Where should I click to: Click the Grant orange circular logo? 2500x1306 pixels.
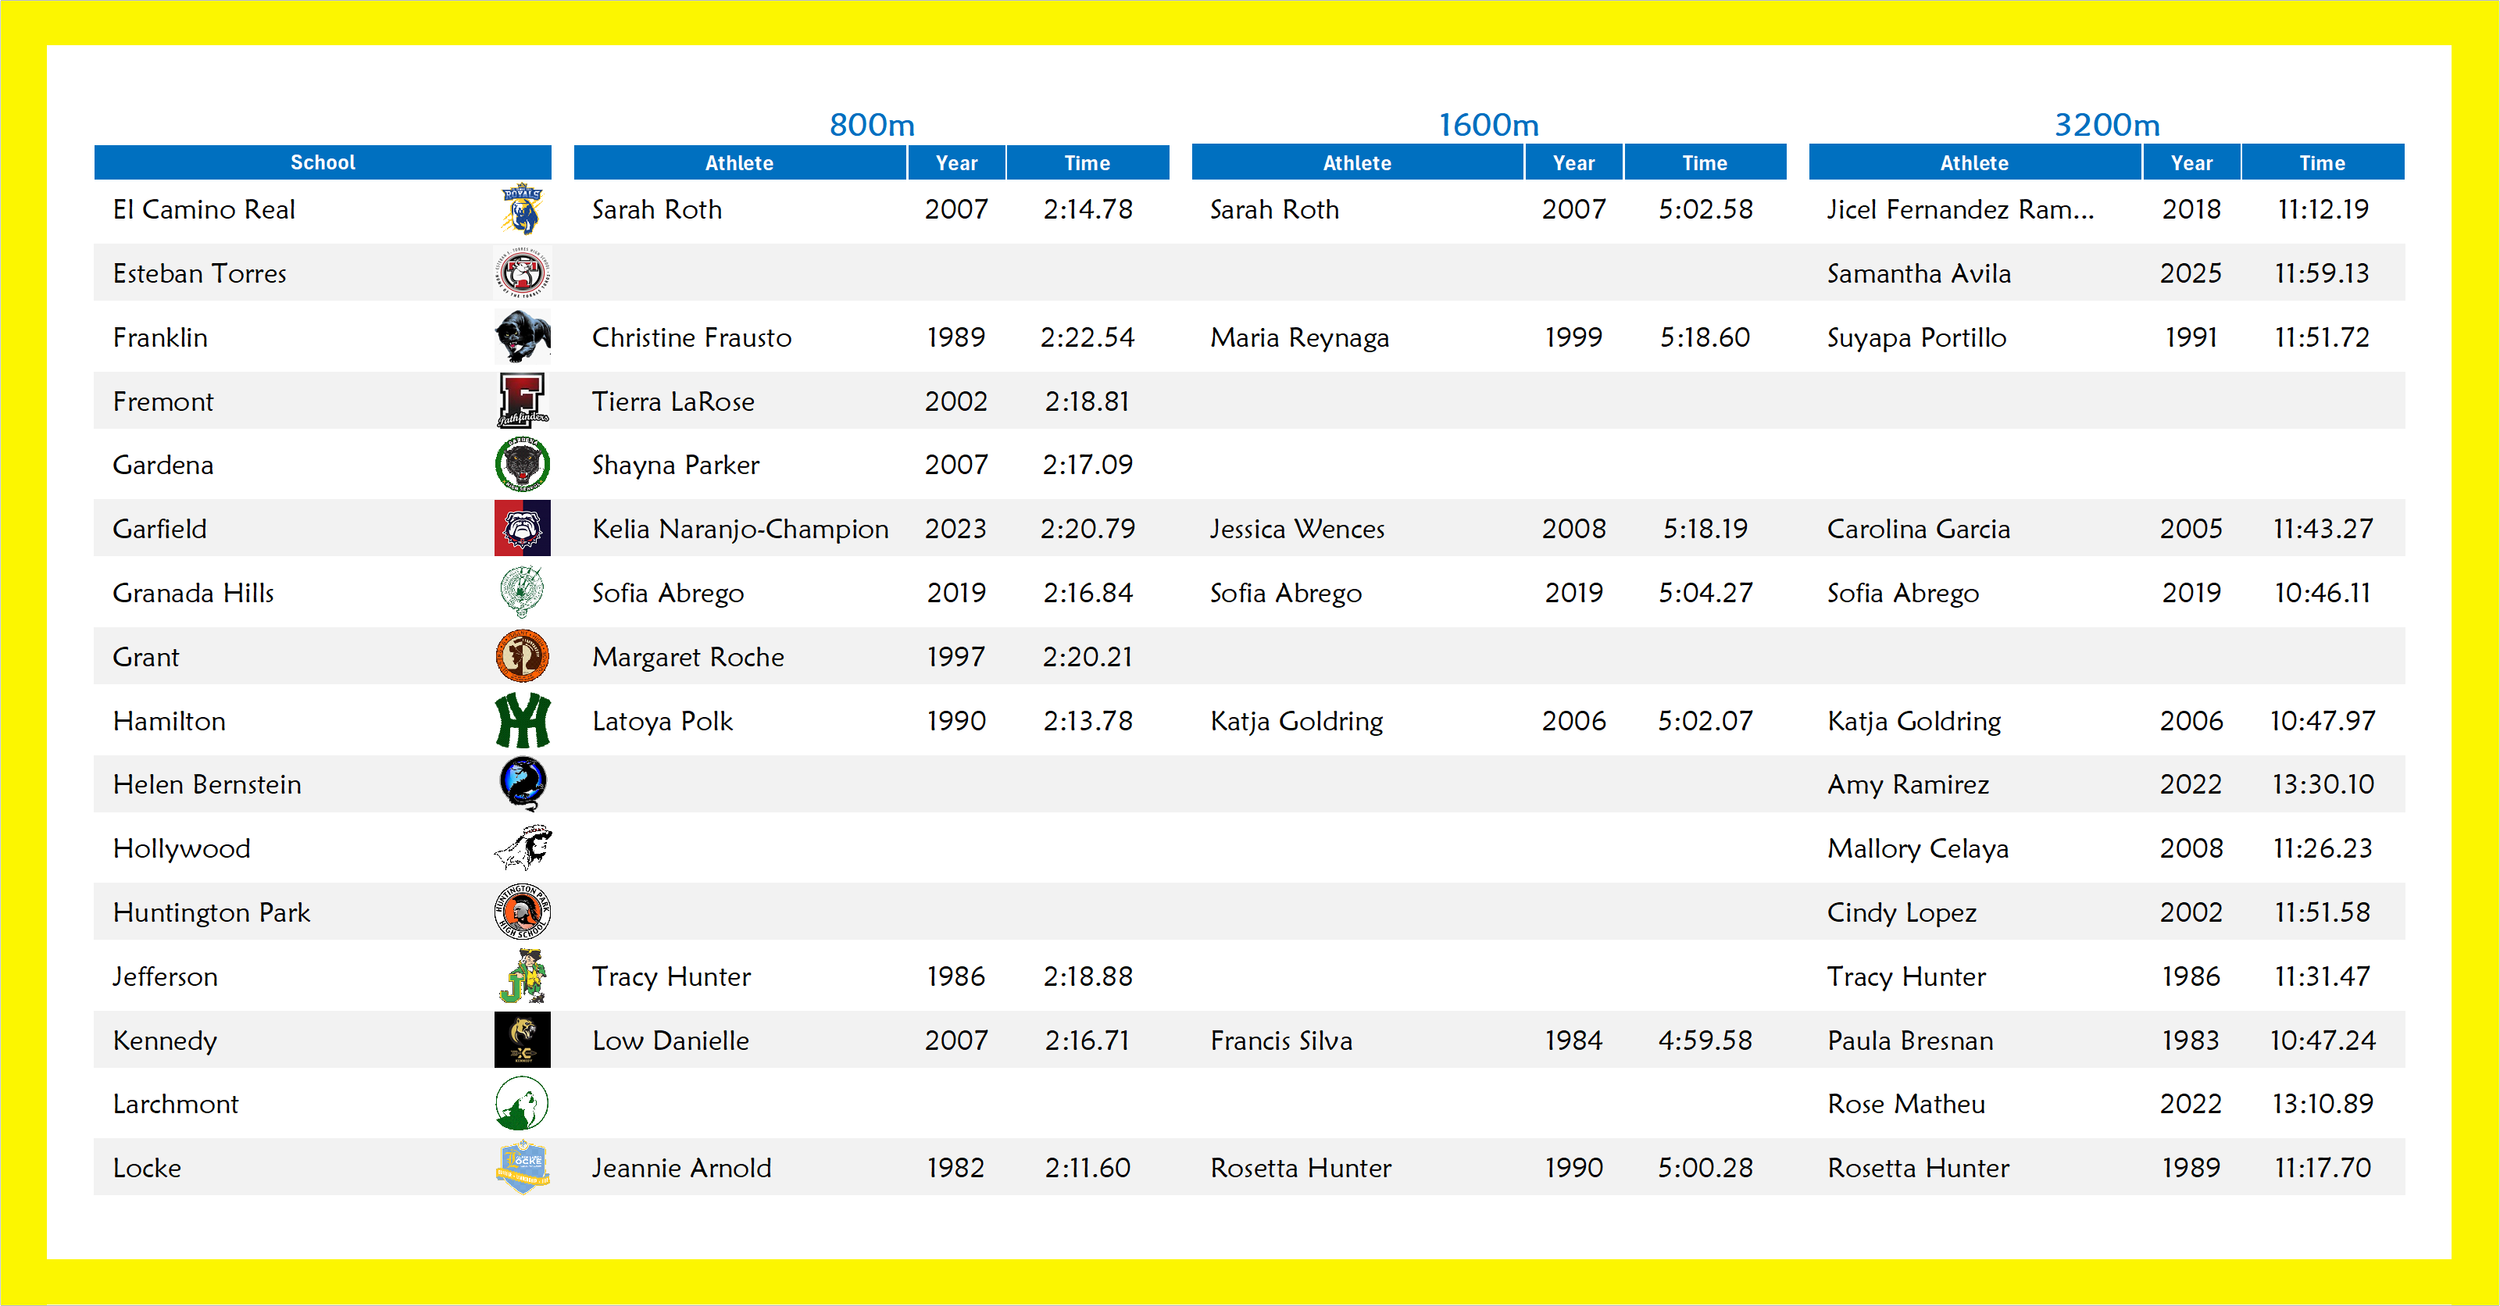point(522,657)
